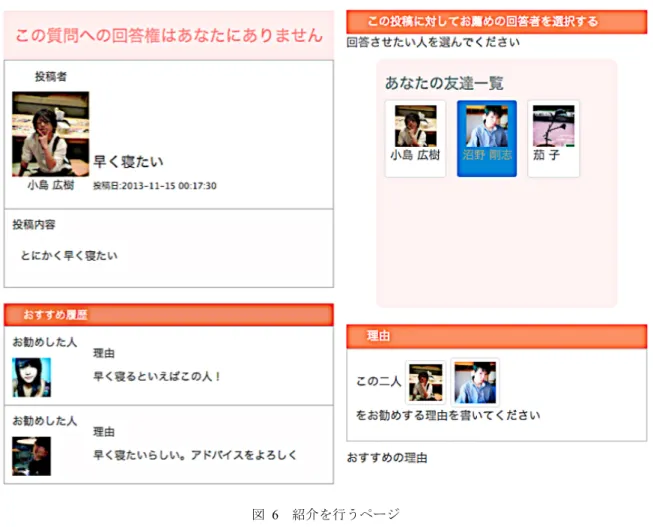This screenshot has width=653, height=527.
Task: Click reason text 早く寝たいらしい。アドバイスをよろしく
Action: 195,455
